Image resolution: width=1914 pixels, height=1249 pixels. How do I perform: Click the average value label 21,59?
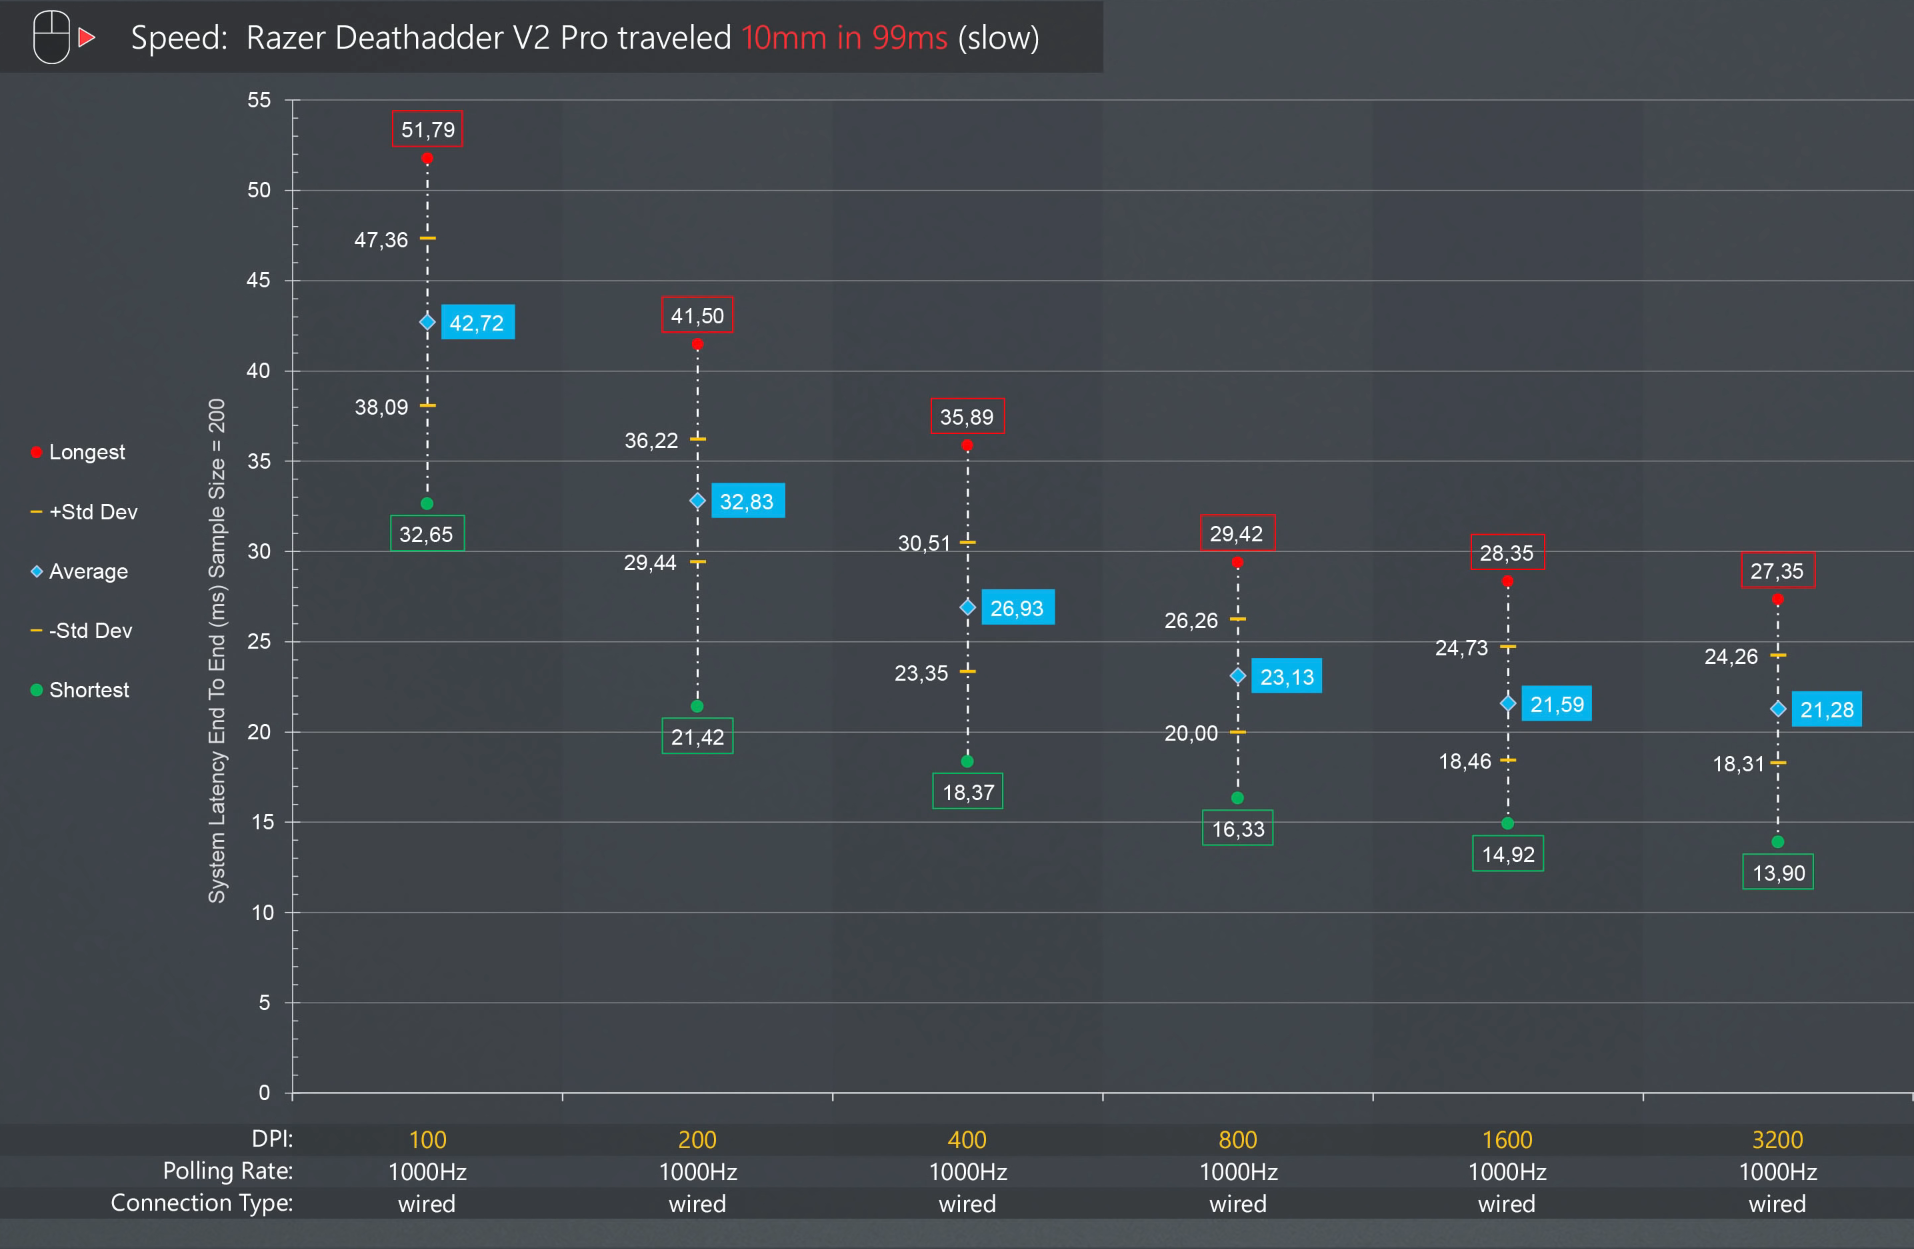(x=1557, y=704)
